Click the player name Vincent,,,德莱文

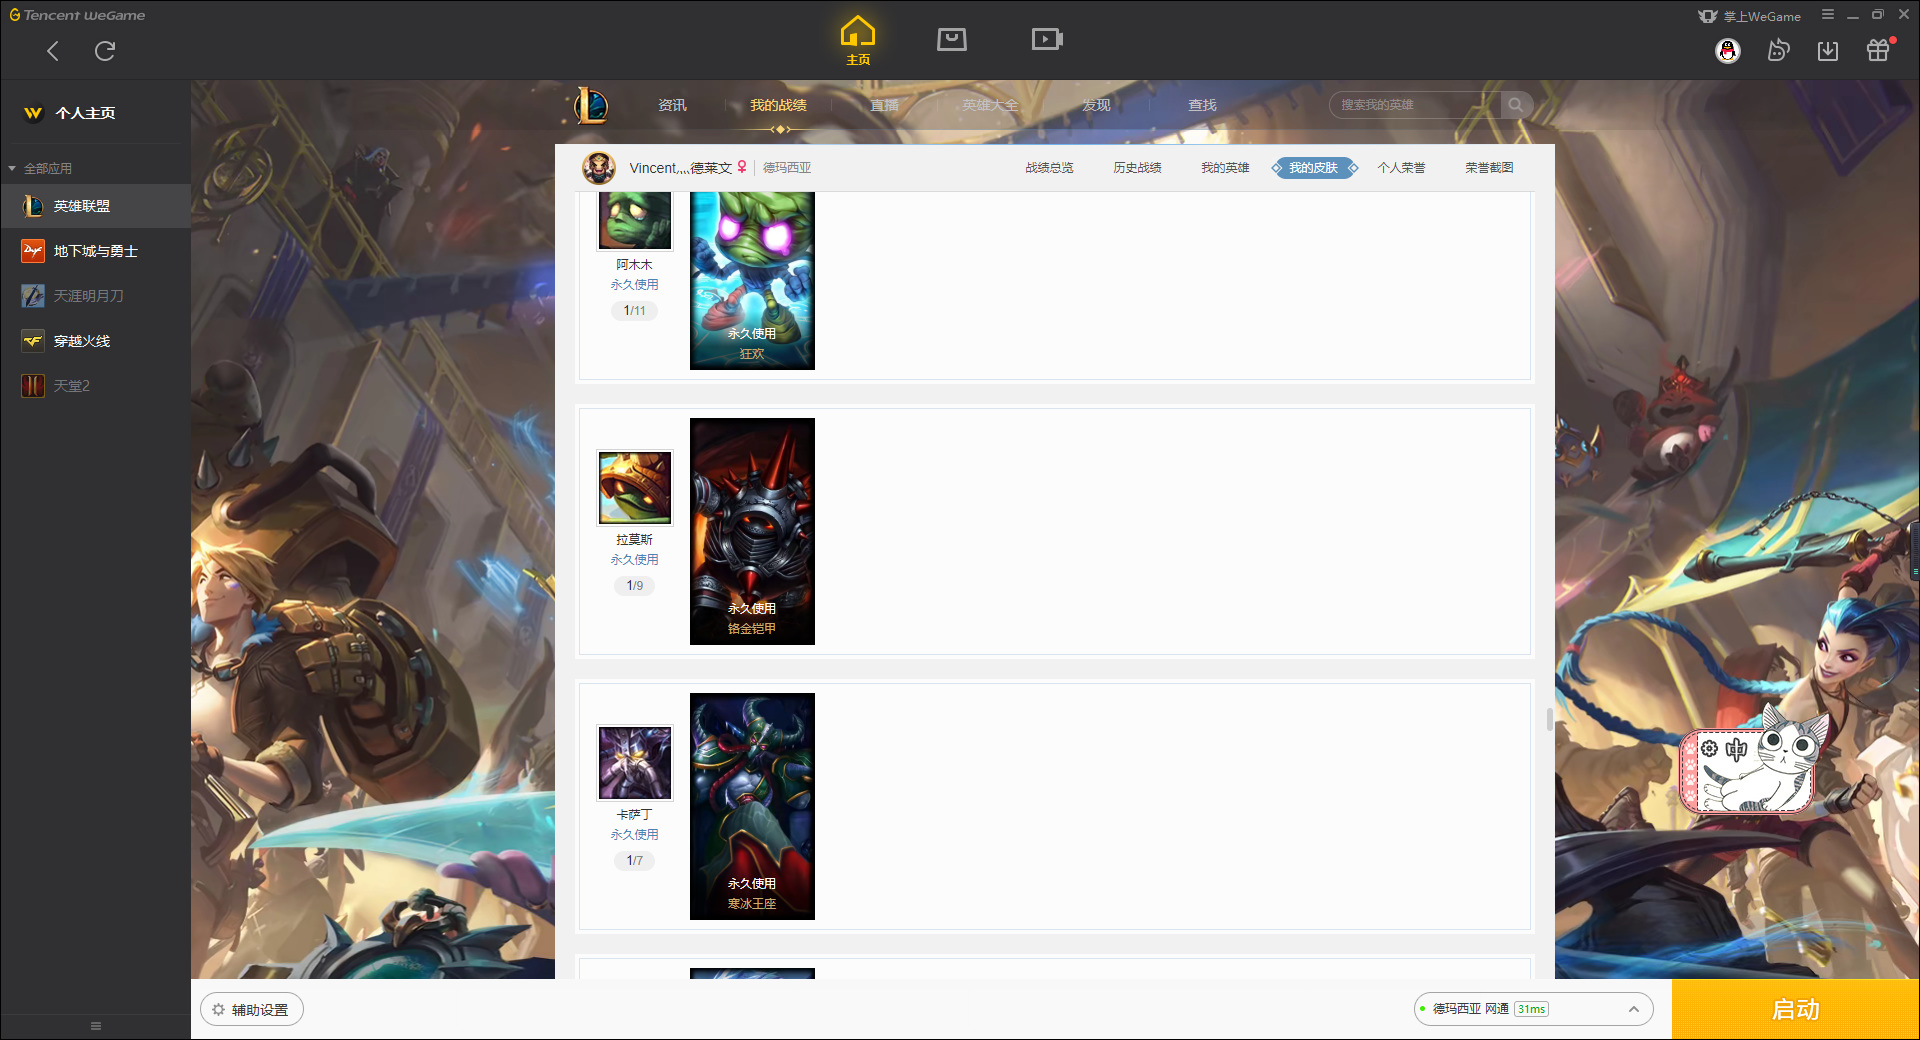pos(680,168)
